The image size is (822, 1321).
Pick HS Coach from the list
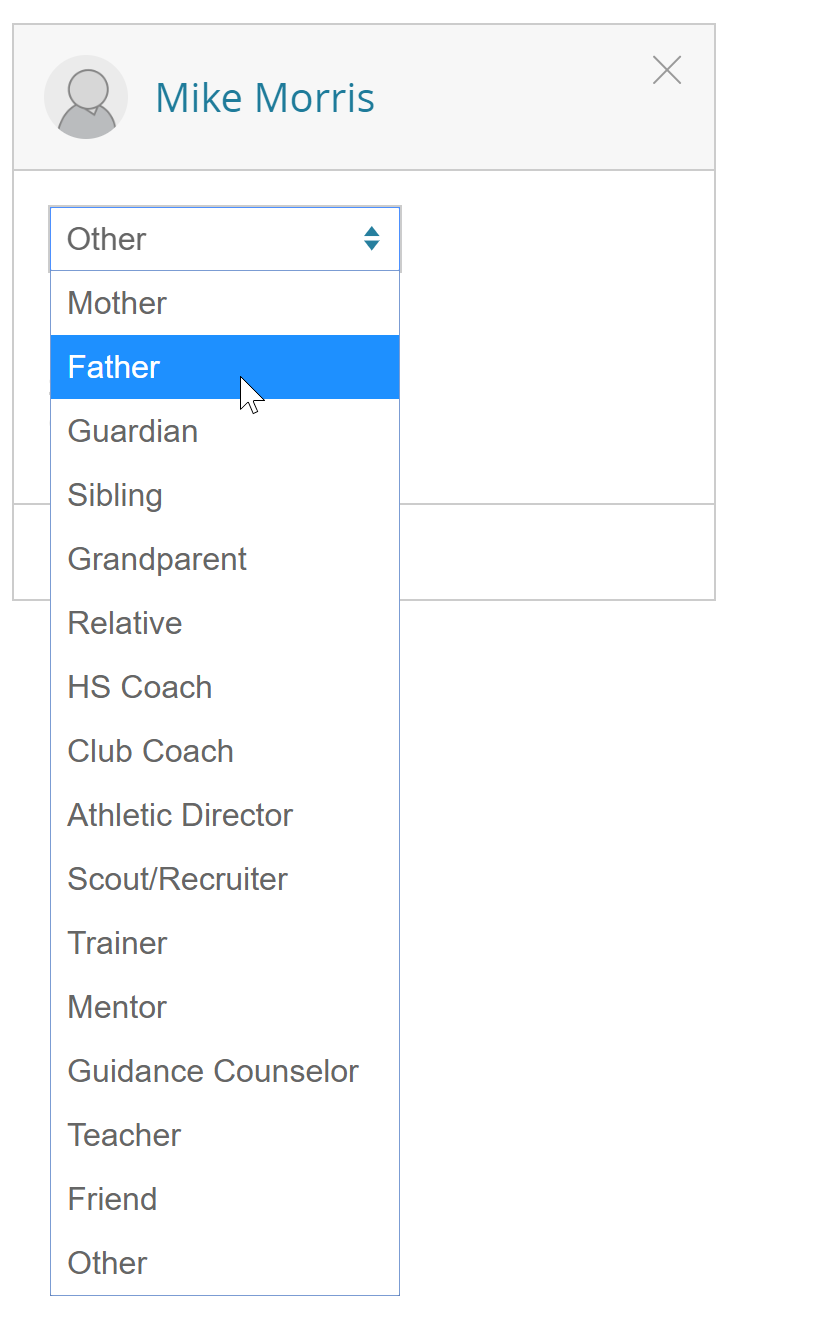click(x=225, y=687)
